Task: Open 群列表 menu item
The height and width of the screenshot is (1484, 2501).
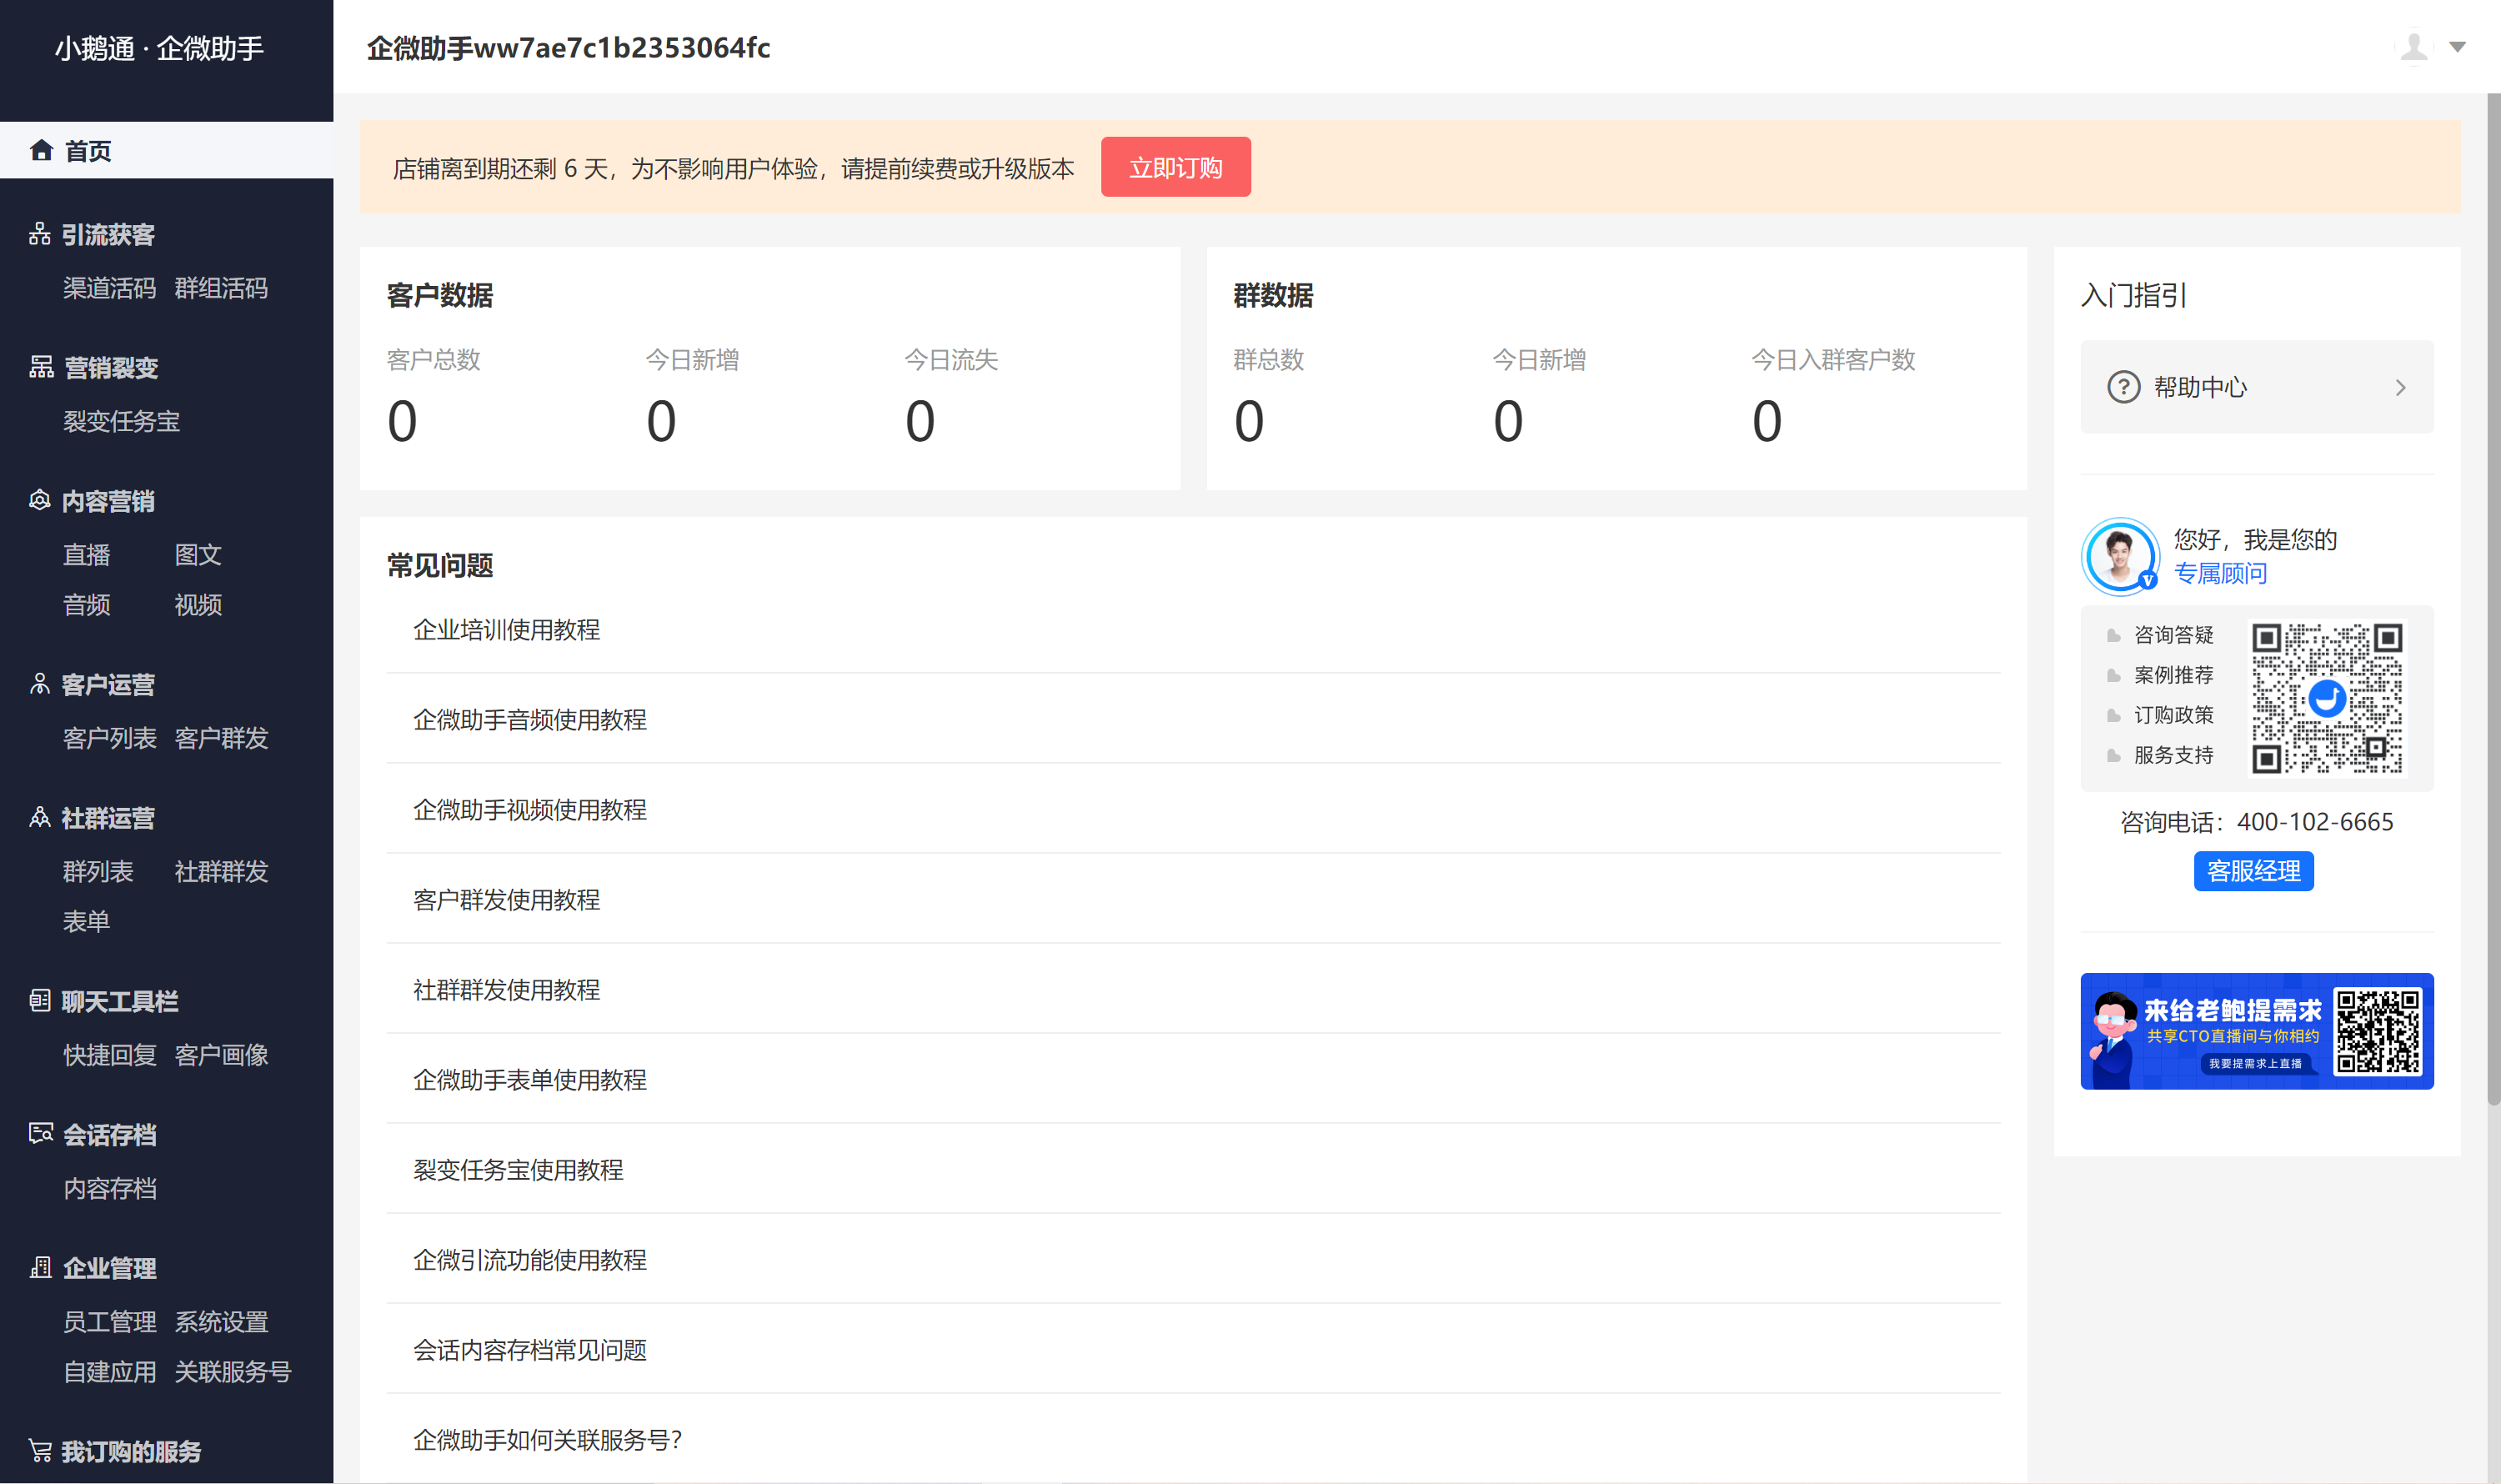Action: tap(98, 871)
